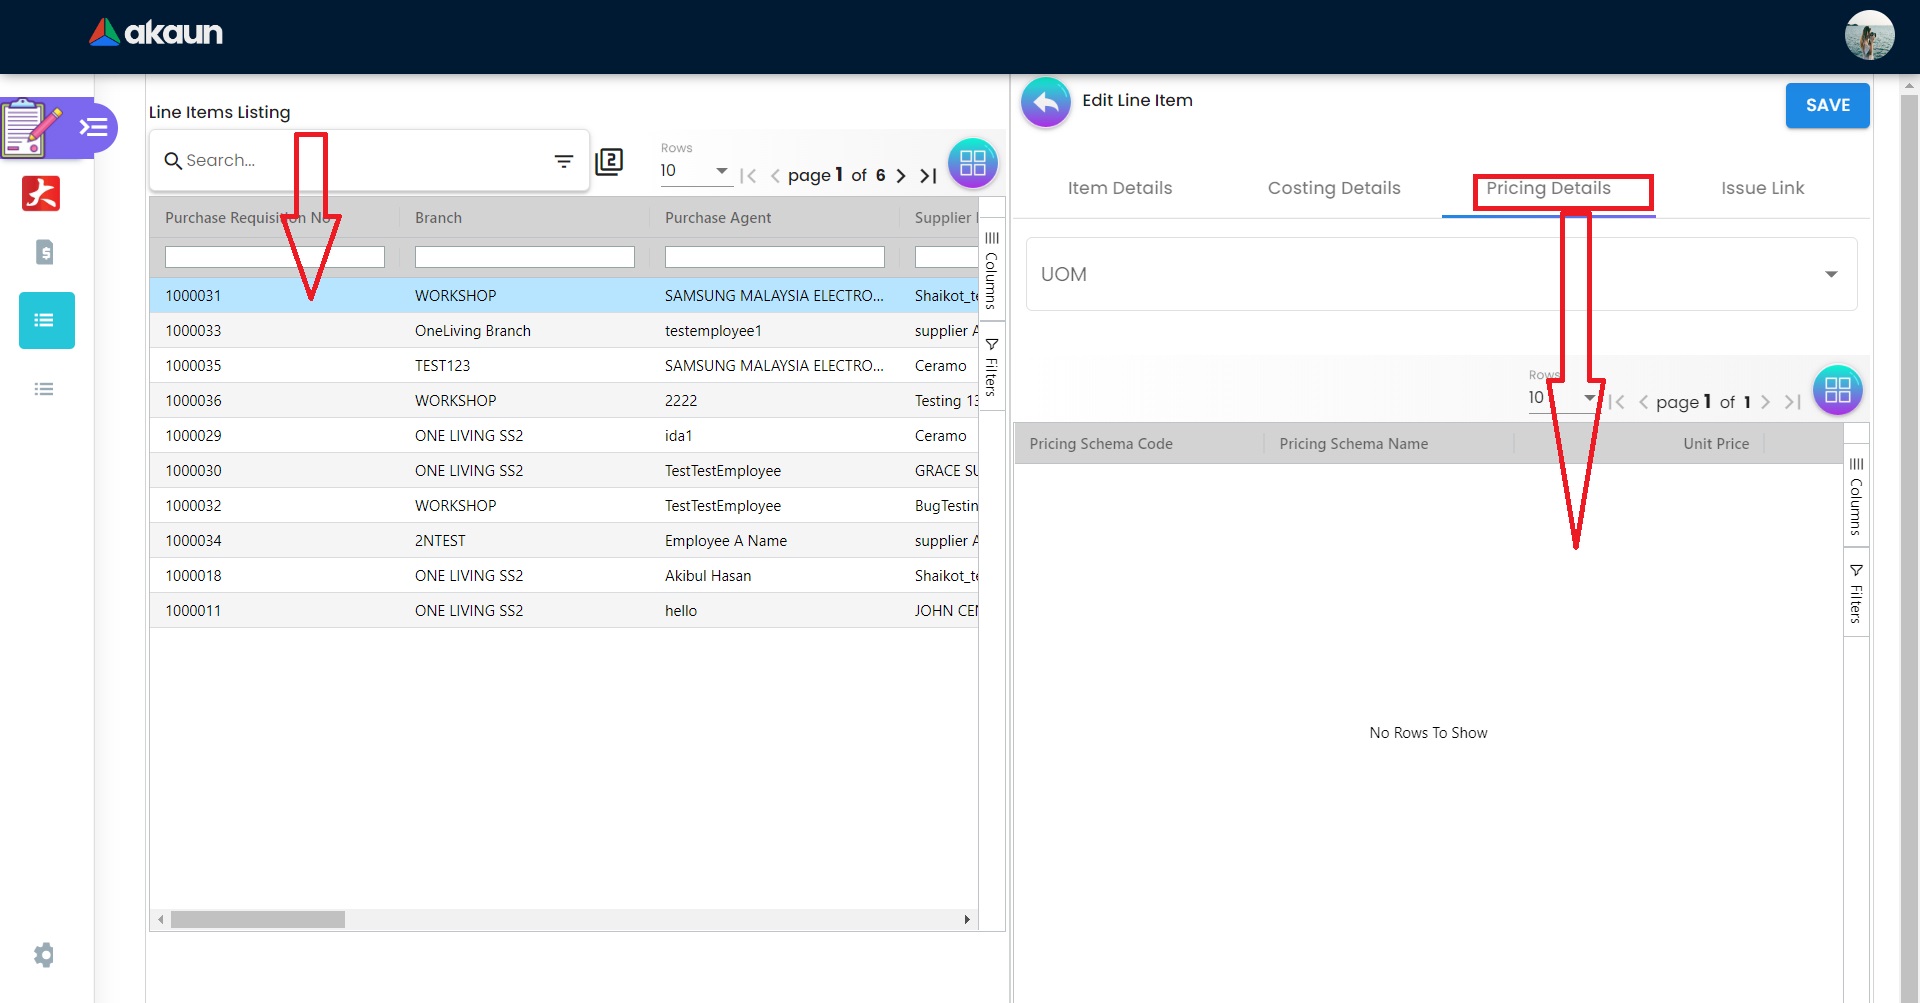The height and width of the screenshot is (1003, 1920).
Task: Toggle the Filters side panel in left grid
Action: [x=991, y=367]
